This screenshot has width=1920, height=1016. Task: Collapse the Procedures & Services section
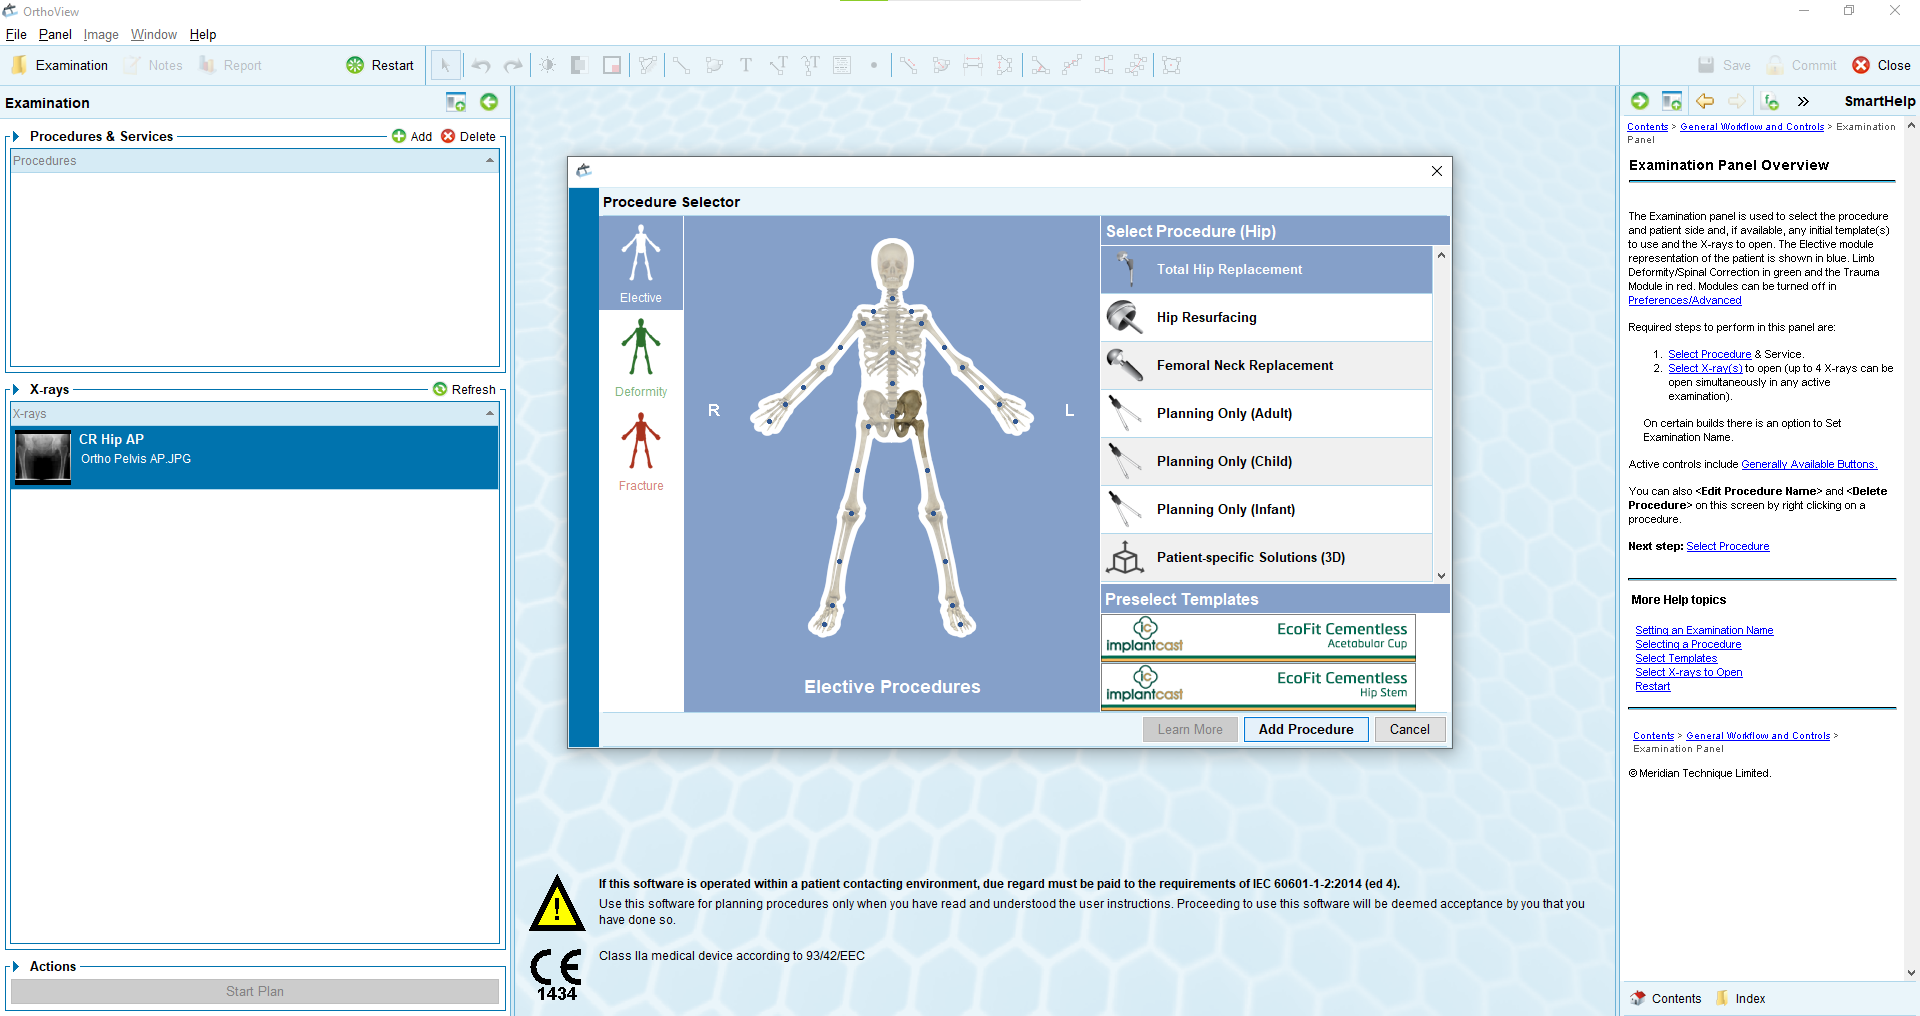(16, 136)
